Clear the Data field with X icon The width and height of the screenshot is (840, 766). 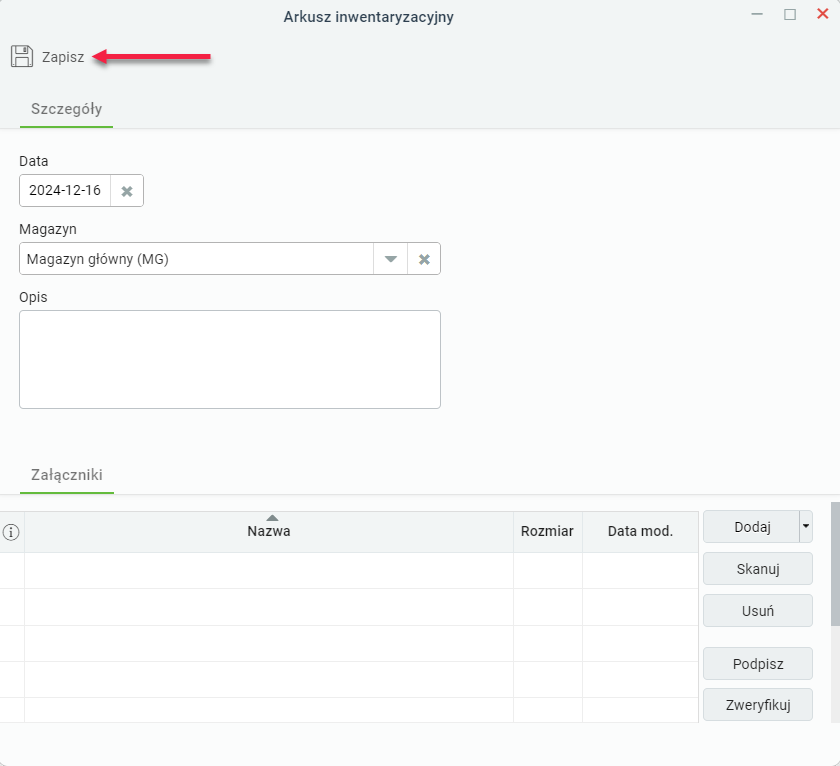(x=127, y=191)
